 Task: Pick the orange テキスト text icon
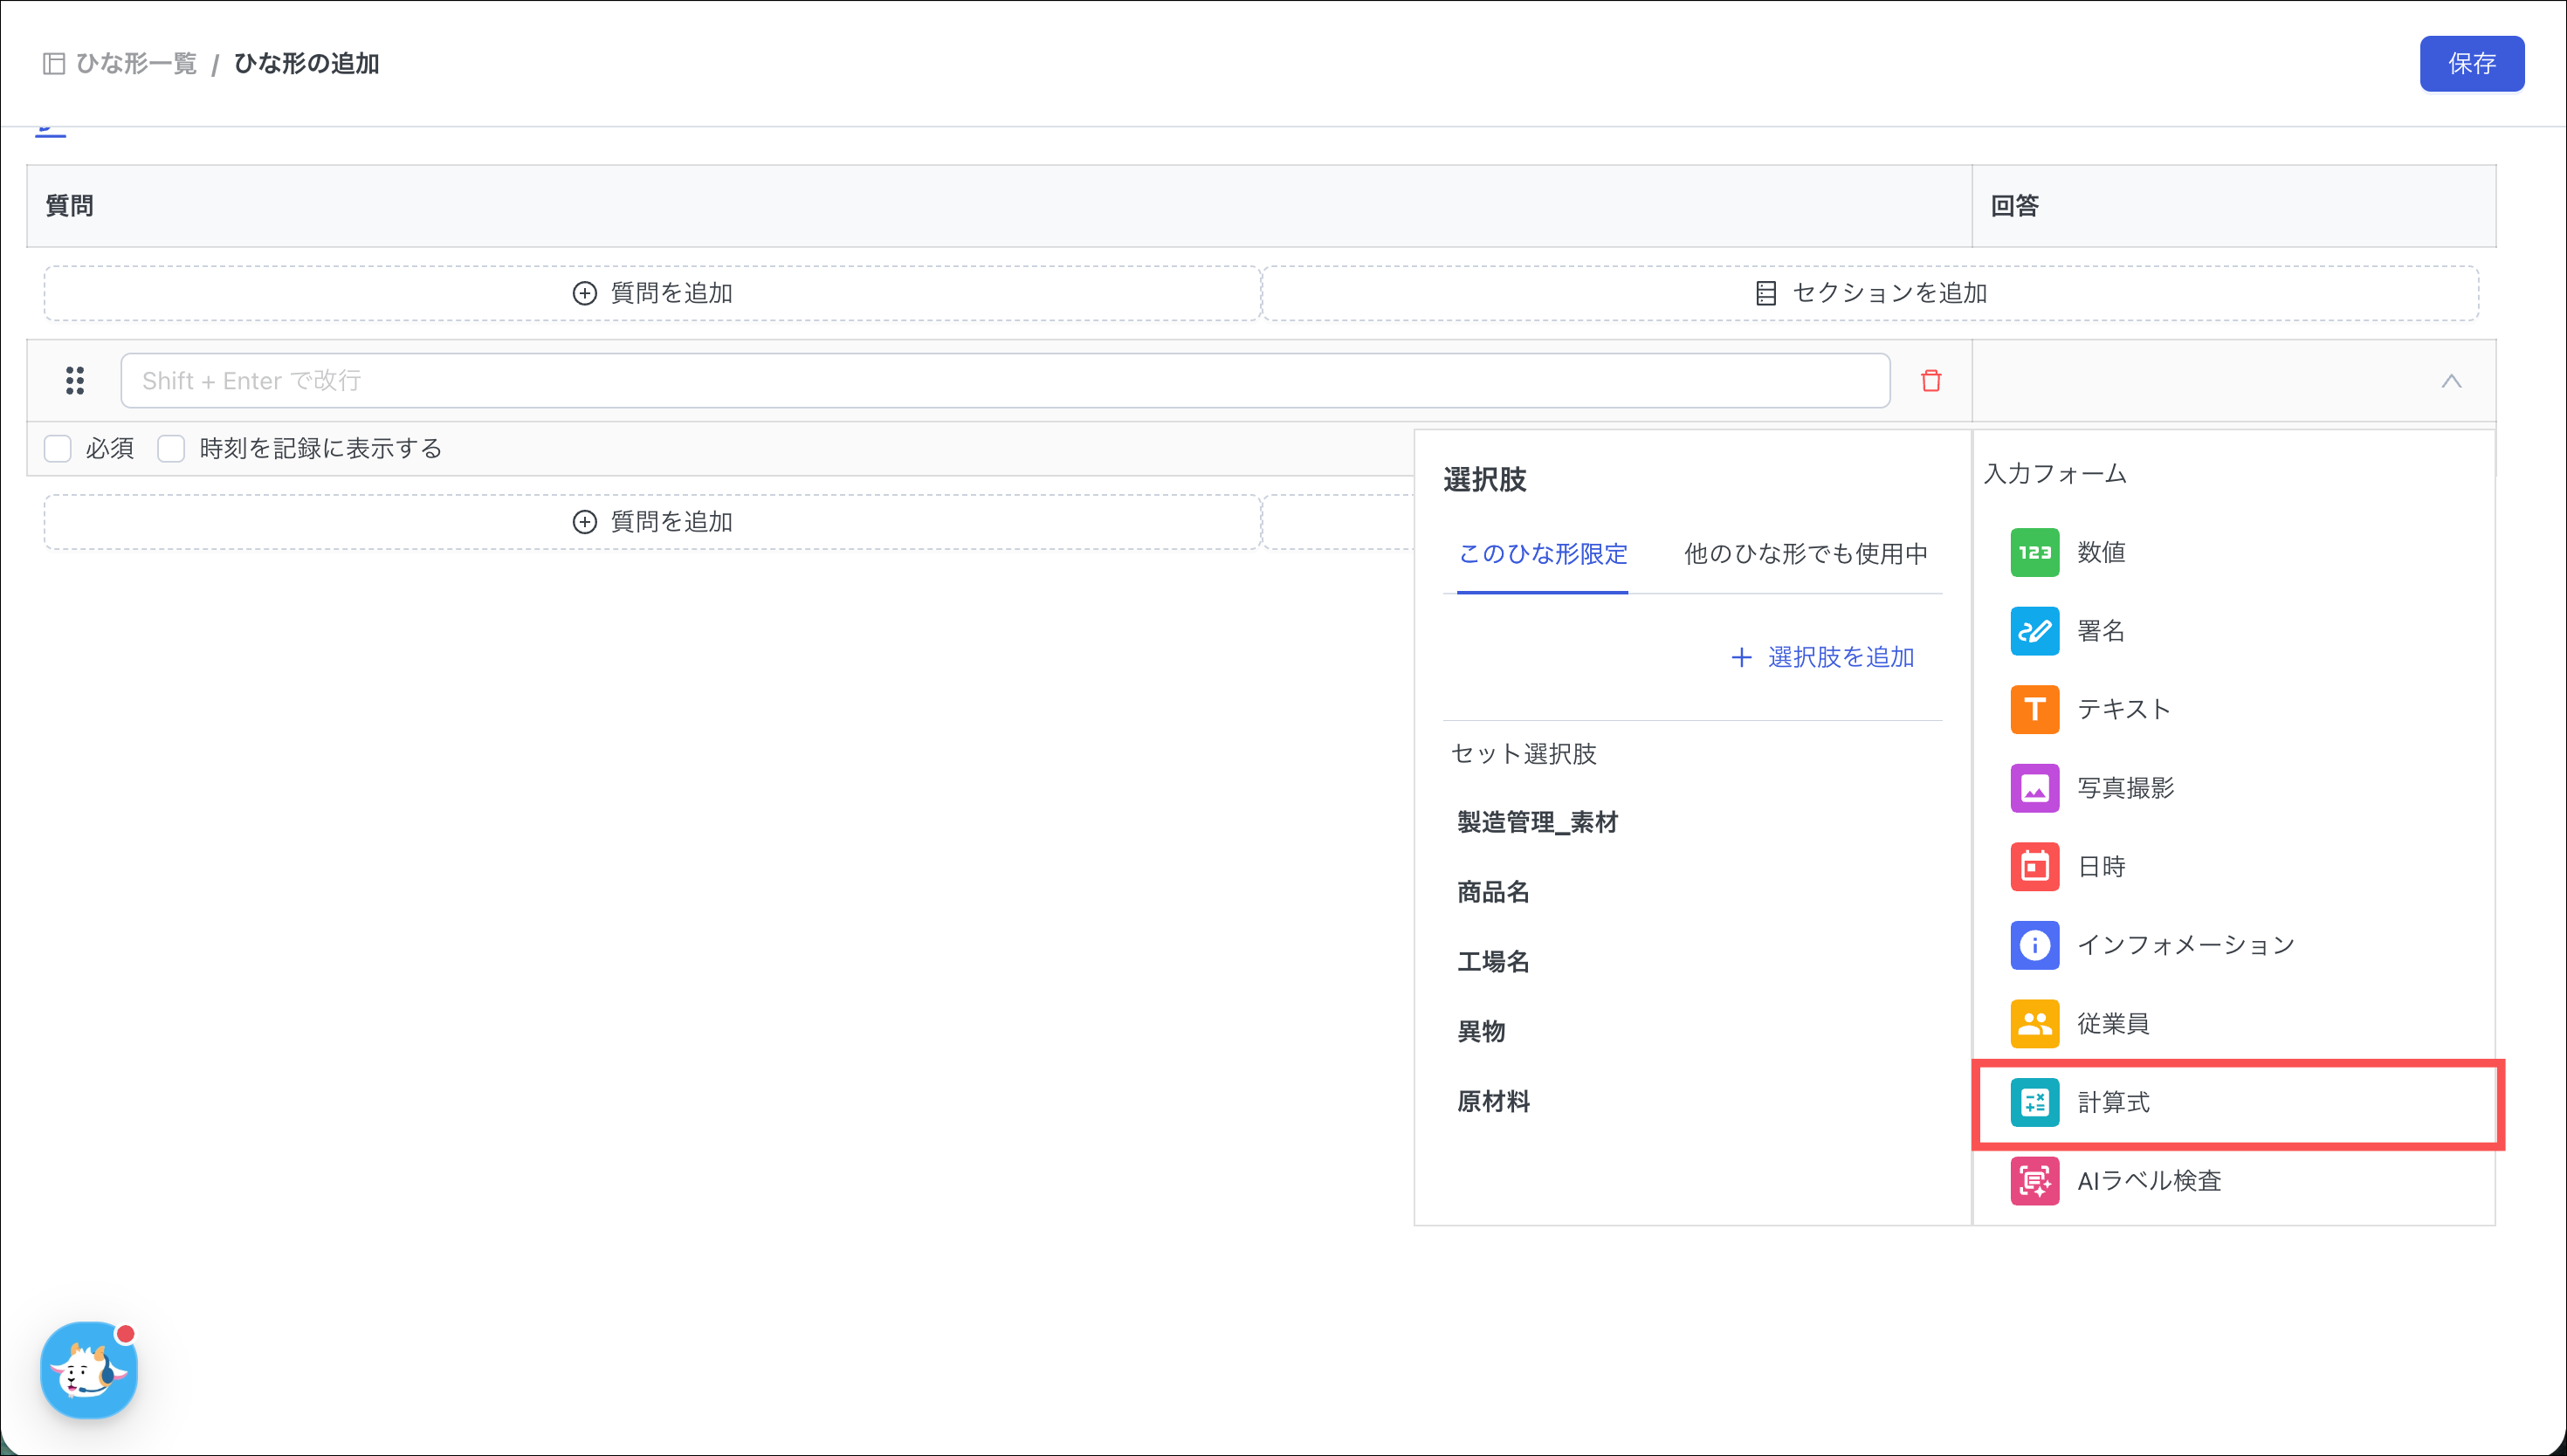tap(2034, 709)
